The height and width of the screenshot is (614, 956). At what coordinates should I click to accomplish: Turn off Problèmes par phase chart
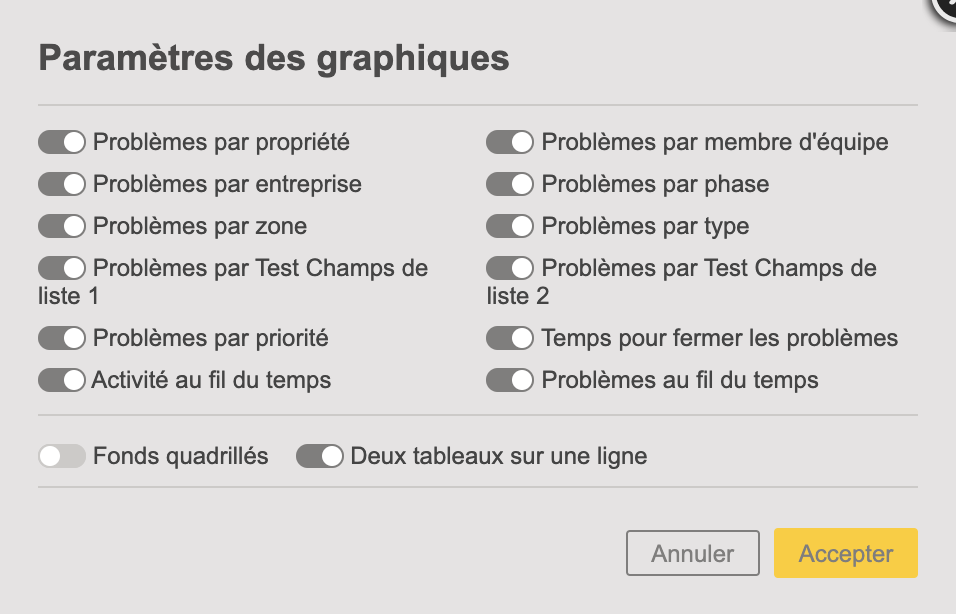(510, 184)
